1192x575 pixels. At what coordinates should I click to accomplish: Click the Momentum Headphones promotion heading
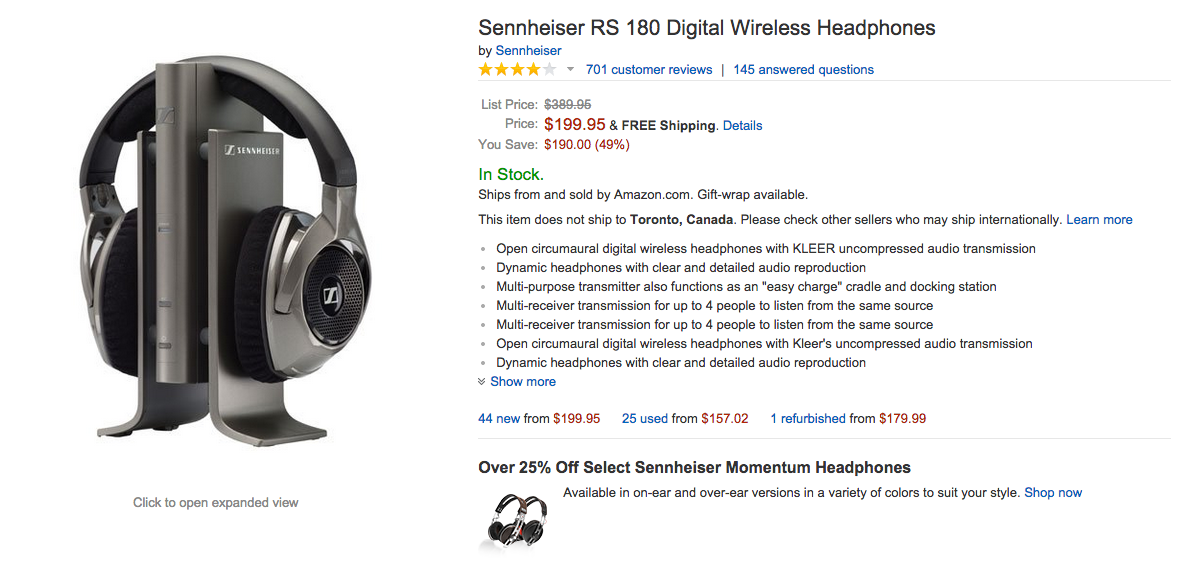pos(694,467)
